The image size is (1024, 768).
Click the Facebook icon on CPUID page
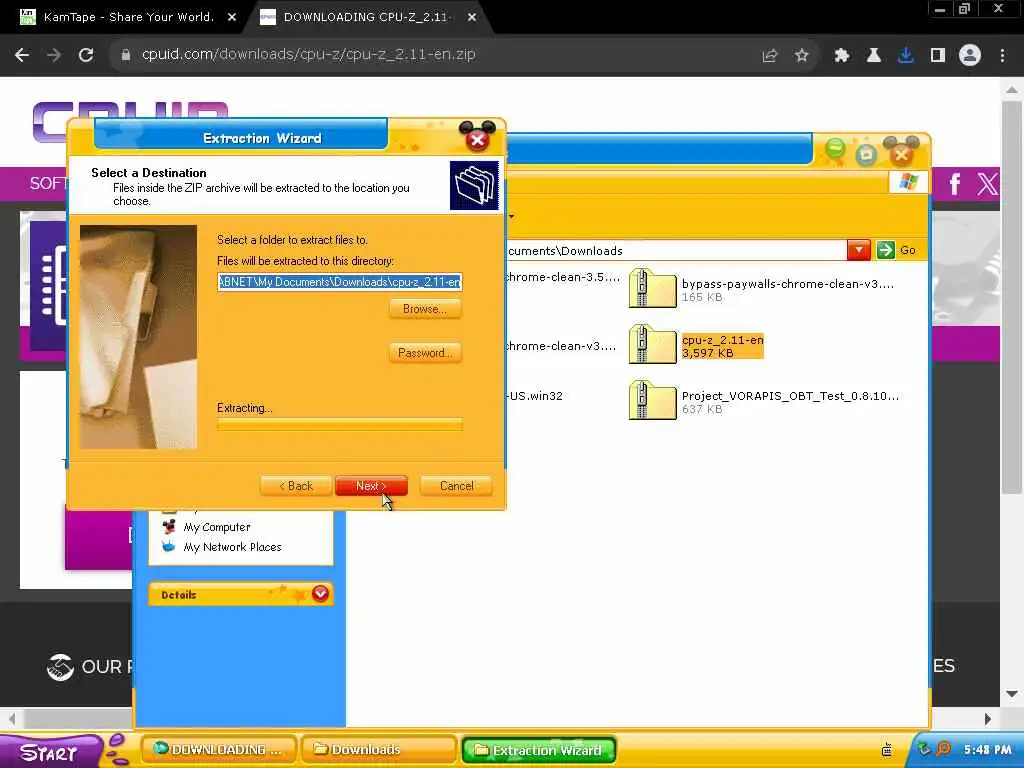pos(954,184)
